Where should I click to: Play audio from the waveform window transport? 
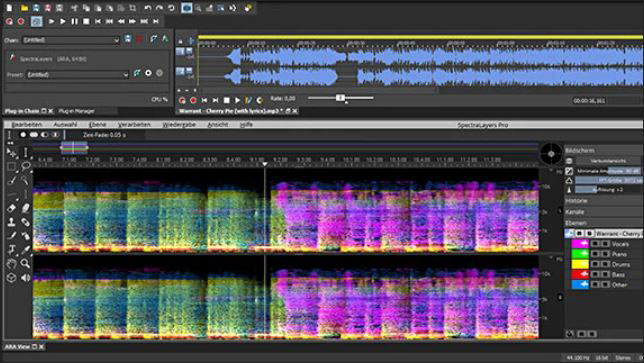237,100
